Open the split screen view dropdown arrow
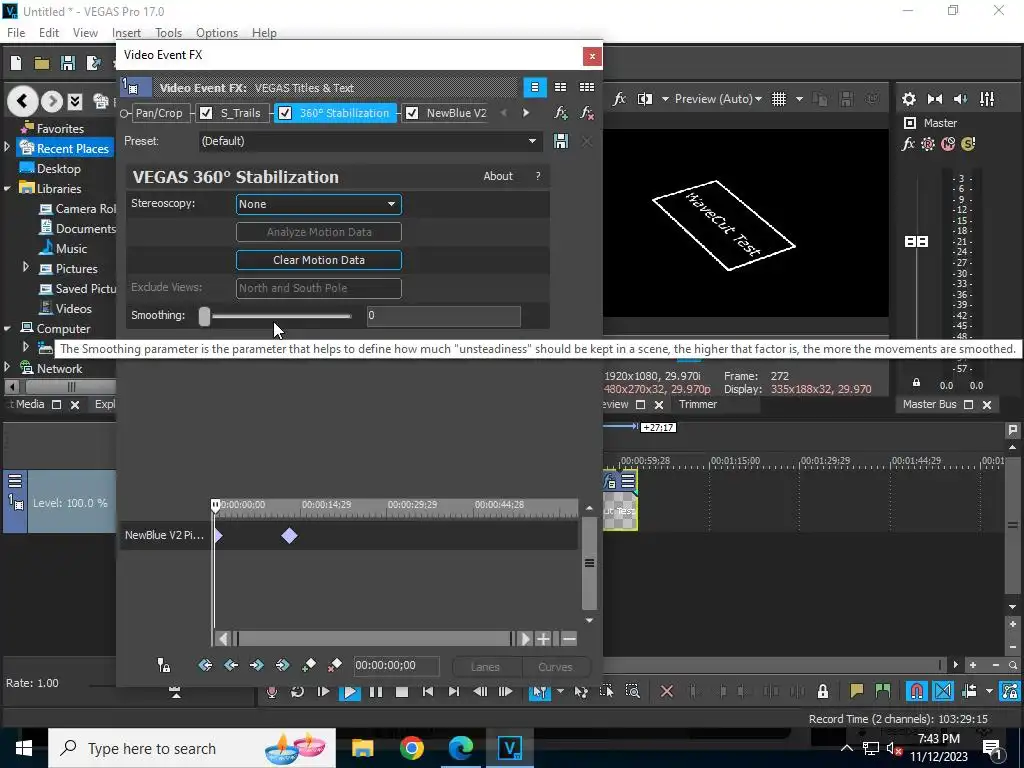Screen dimensions: 1024x768 point(665,99)
